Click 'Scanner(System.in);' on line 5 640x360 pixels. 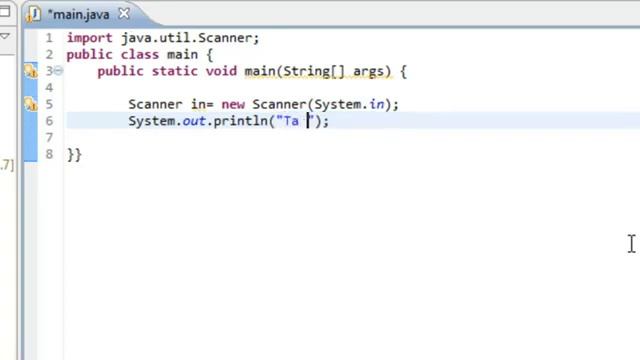coord(325,104)
